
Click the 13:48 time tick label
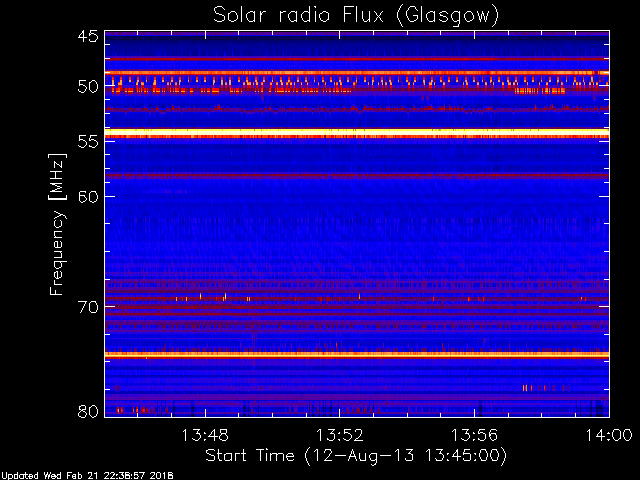click(205, 435)
